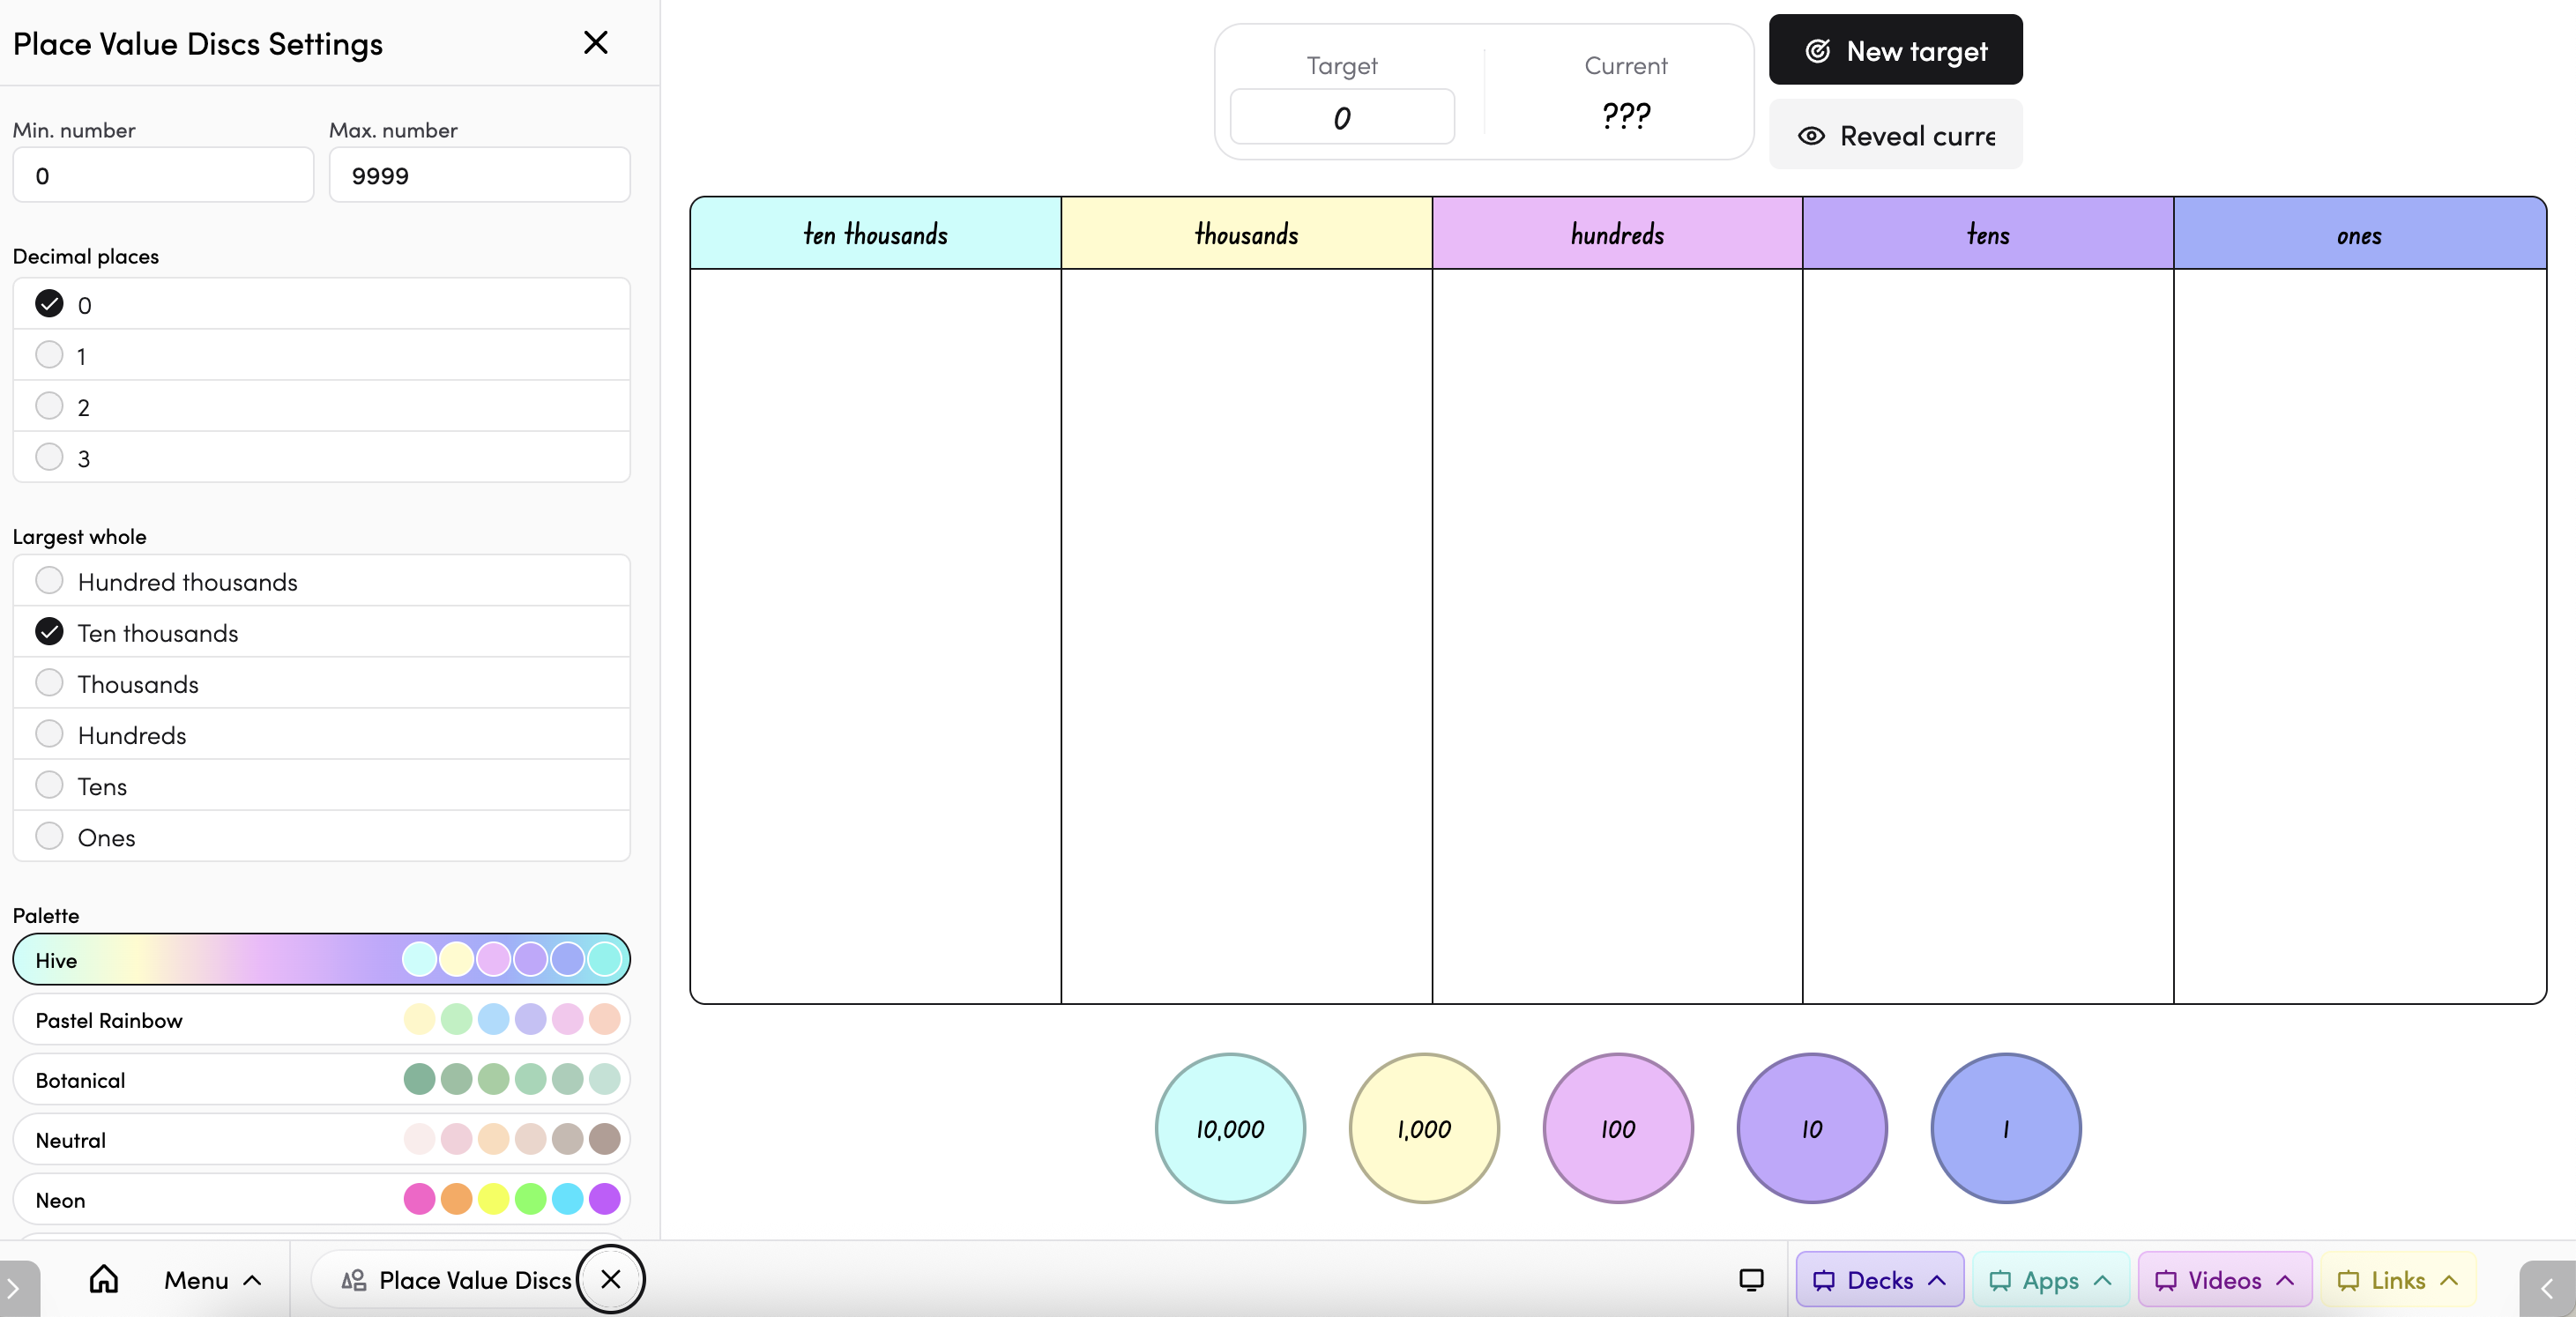
Task: Open the Videos dropdown
Action: (x=2223, y=1279)
